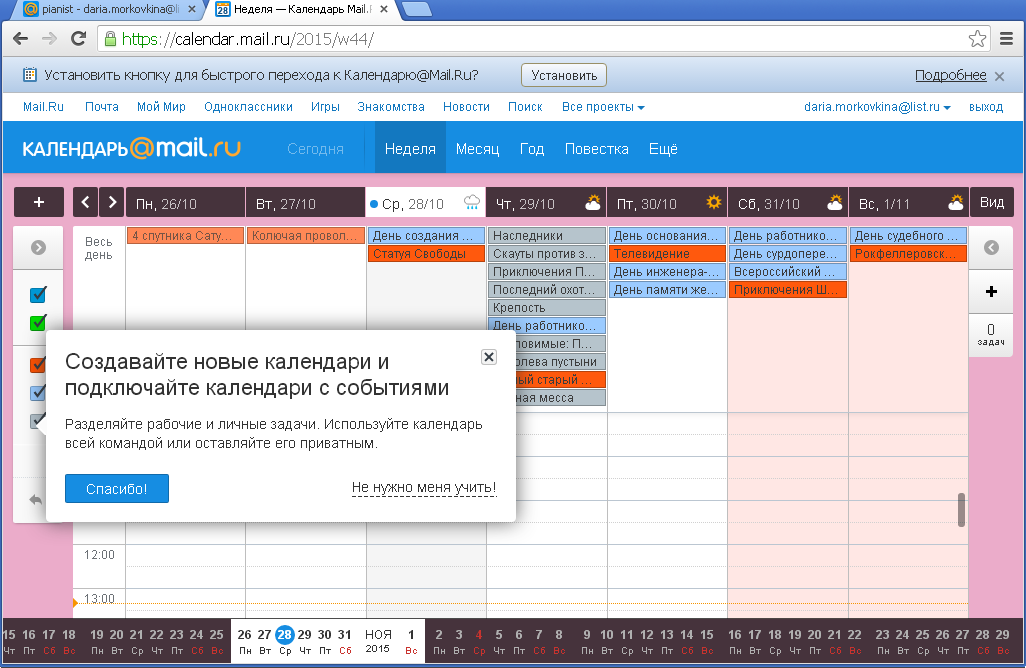Toggle the light-blue calendar checkbox
The height and width of the screenshot is (668, 1026).
tap(38, 392)
